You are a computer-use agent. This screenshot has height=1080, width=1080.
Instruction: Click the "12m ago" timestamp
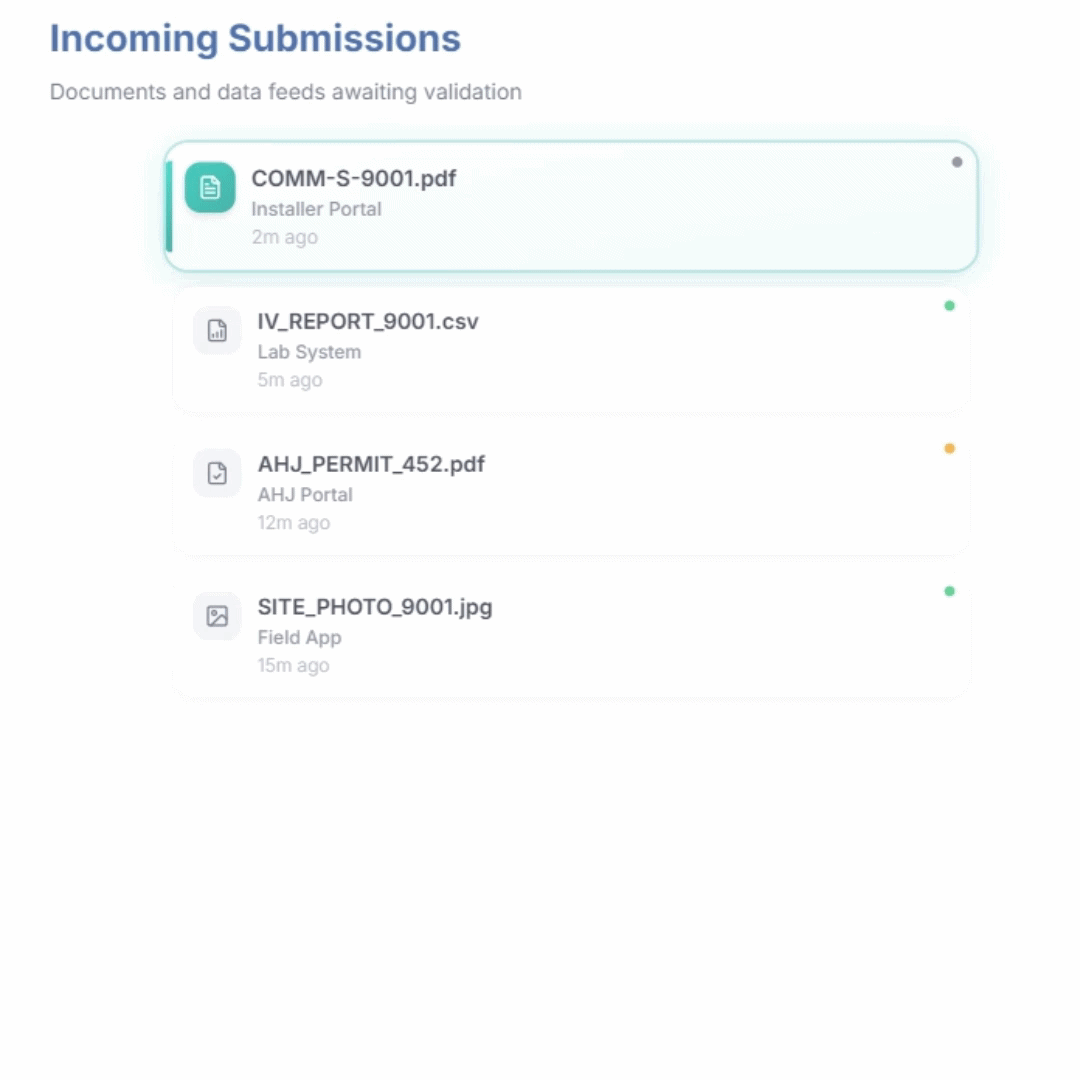(293, 522)
